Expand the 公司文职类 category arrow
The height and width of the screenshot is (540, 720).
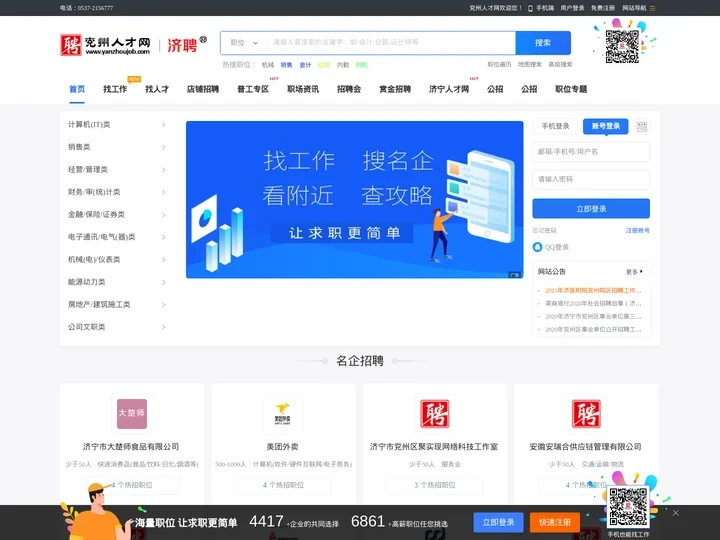pos(163,327)
